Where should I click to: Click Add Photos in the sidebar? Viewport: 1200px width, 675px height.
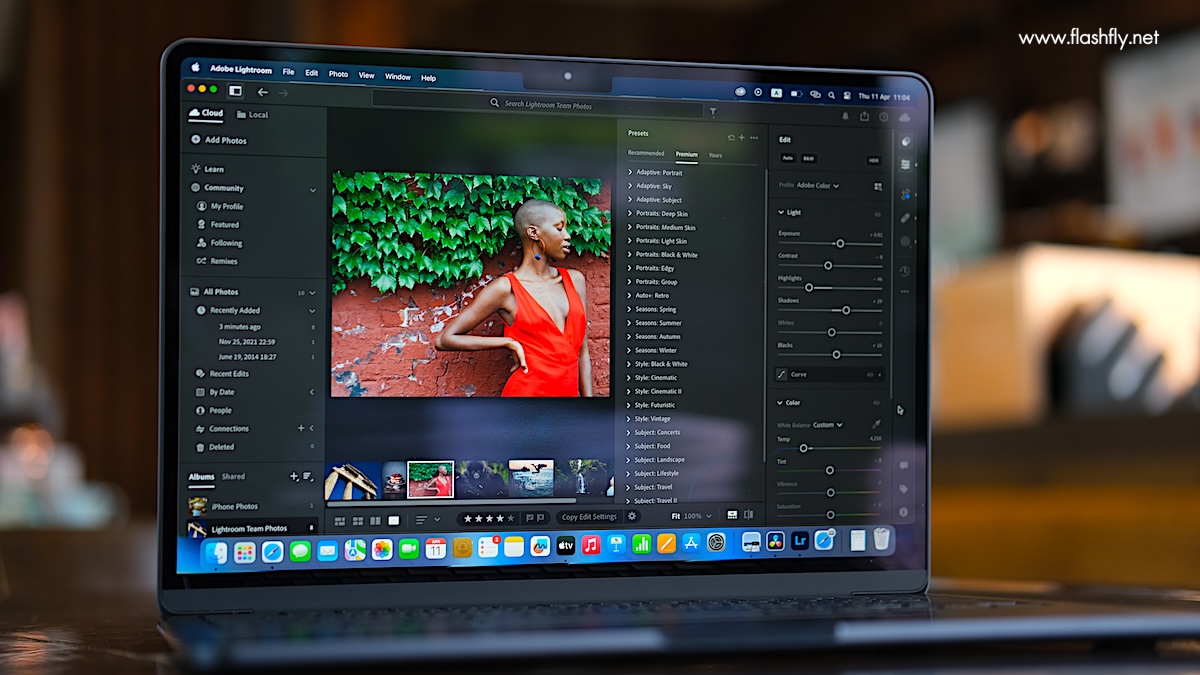pos(225,141)
